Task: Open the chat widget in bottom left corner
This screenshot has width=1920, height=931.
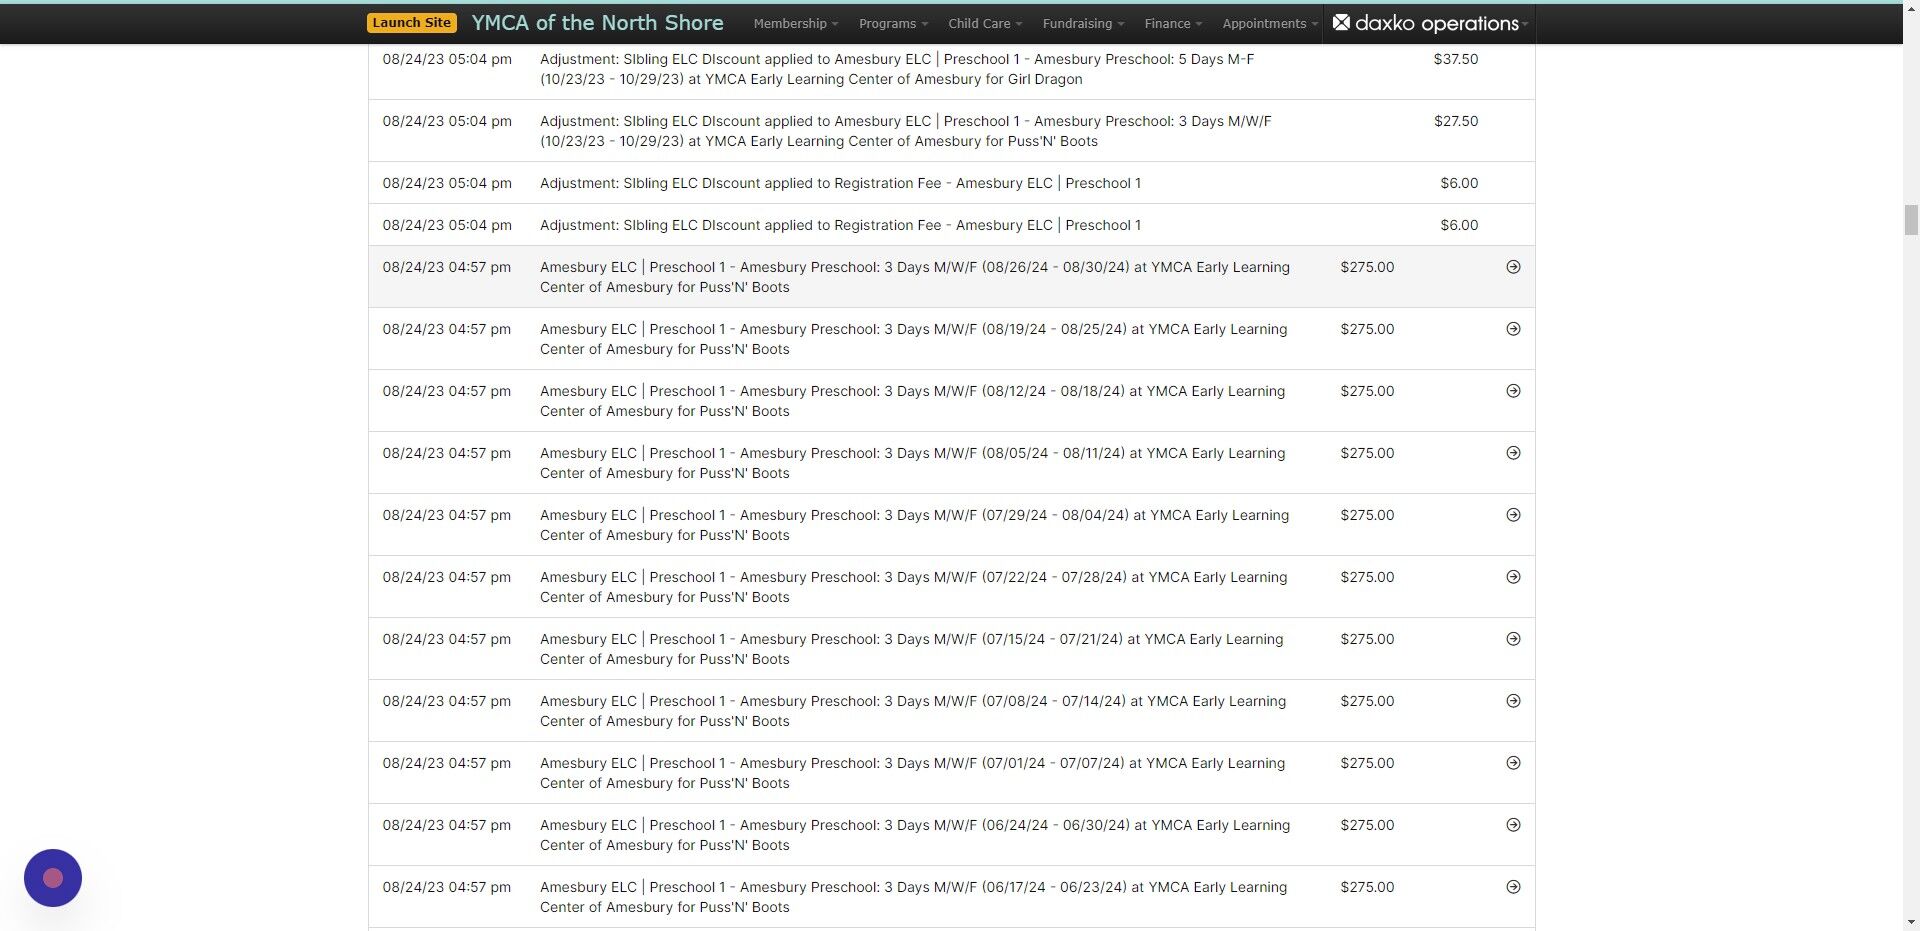Action: pyautogui.click(x=52, y=877)
